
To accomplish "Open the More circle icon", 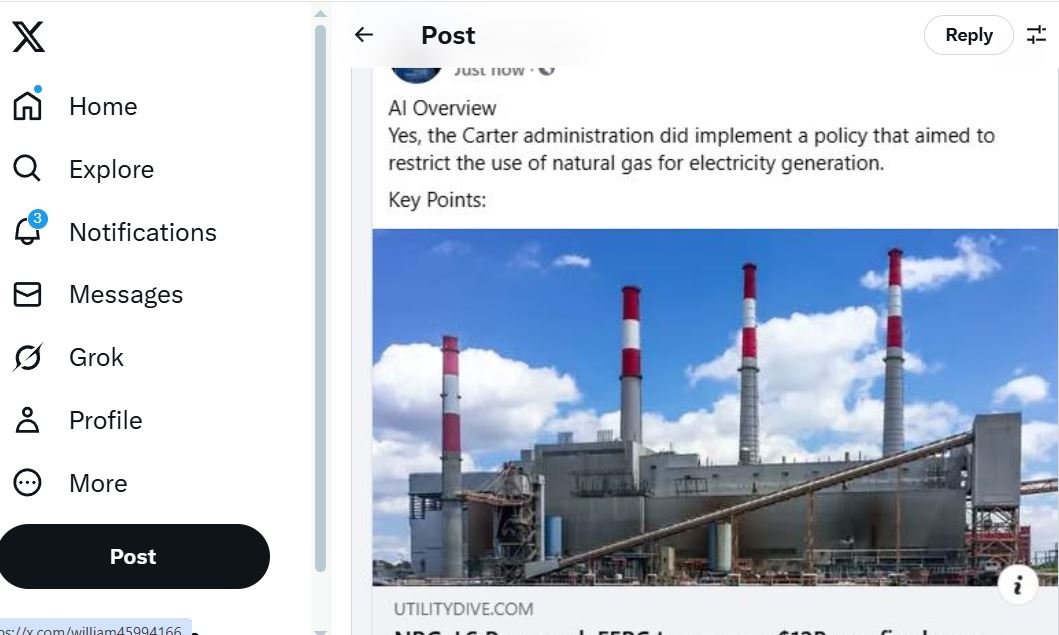I will click(28, 484).
